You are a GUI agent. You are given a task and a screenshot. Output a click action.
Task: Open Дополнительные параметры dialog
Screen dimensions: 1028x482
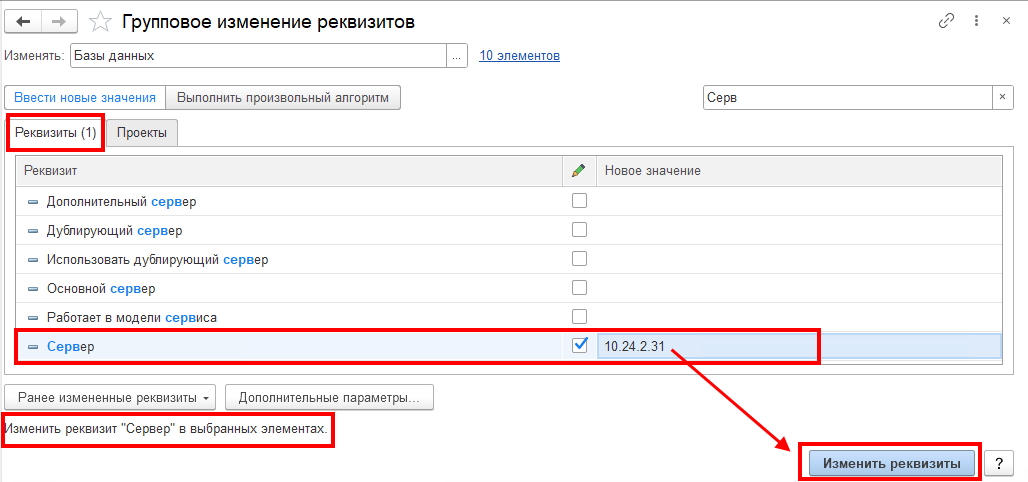(329, 397)
